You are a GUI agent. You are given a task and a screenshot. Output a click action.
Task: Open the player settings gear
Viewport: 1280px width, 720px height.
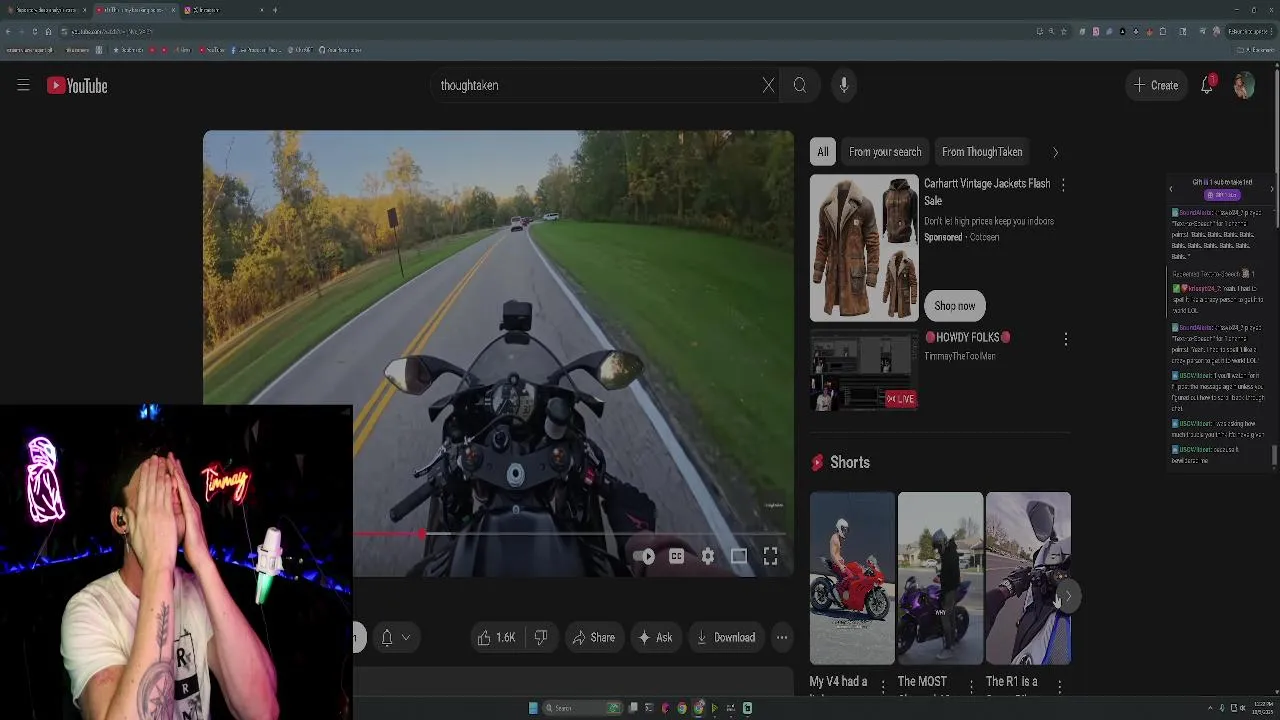coord(708,556)
